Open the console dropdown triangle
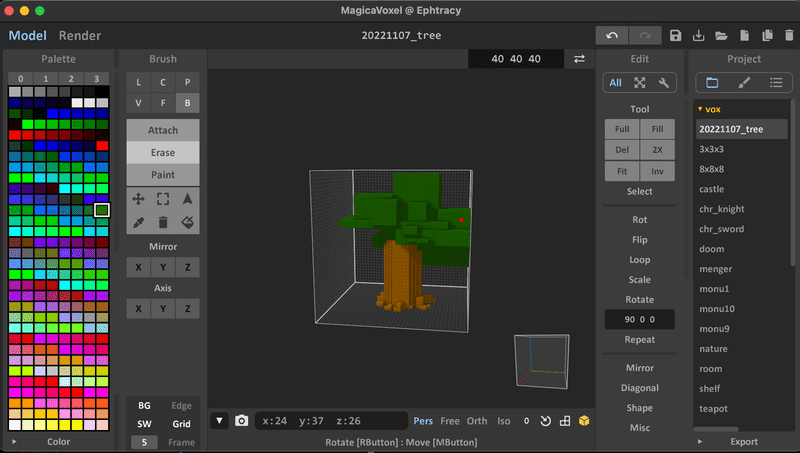800x453 pixels. pyautogui.click(x=219, y=421)
